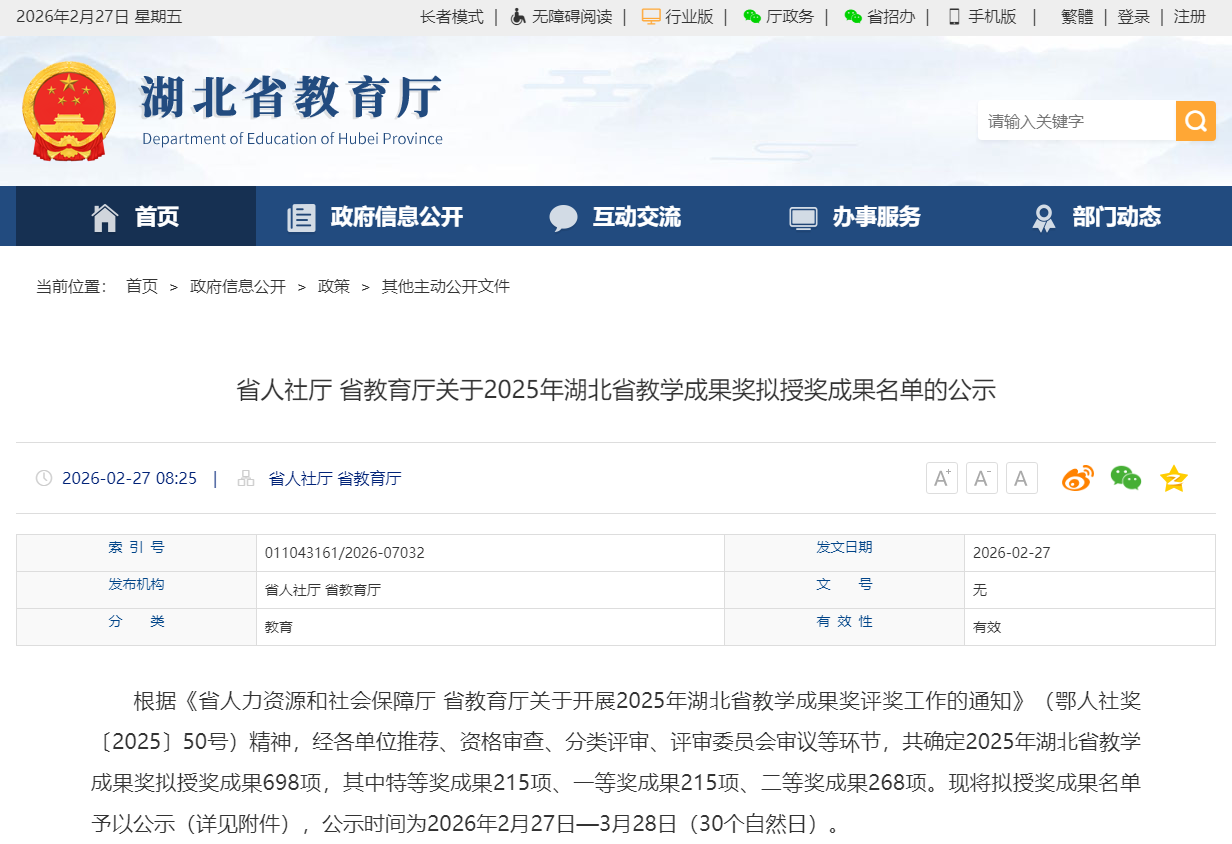This screenshot has width=1232, height=844.
Task: Share via the WeChat icon
Action: tap(1125, 478)
